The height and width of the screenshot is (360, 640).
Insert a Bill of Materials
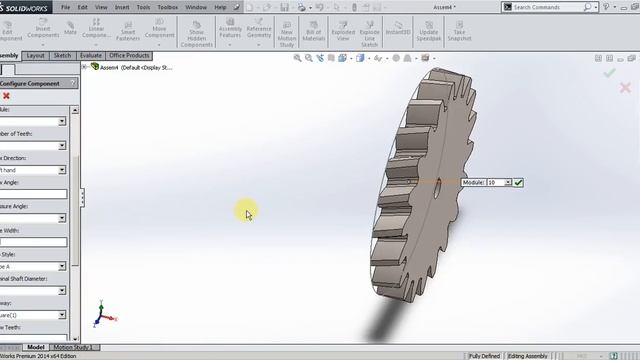(x=313, y=31)
